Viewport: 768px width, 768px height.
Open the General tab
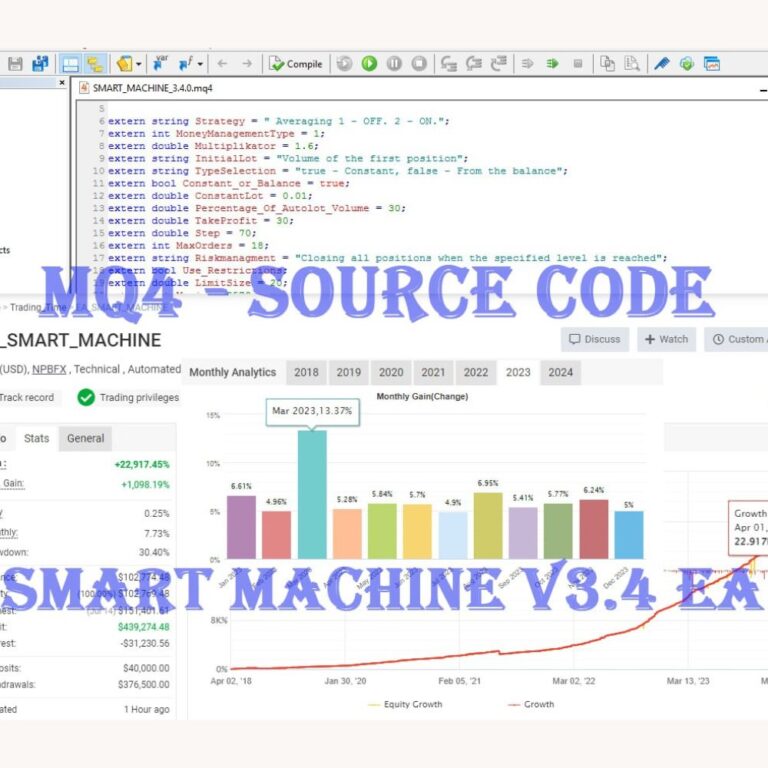point(86,438)
